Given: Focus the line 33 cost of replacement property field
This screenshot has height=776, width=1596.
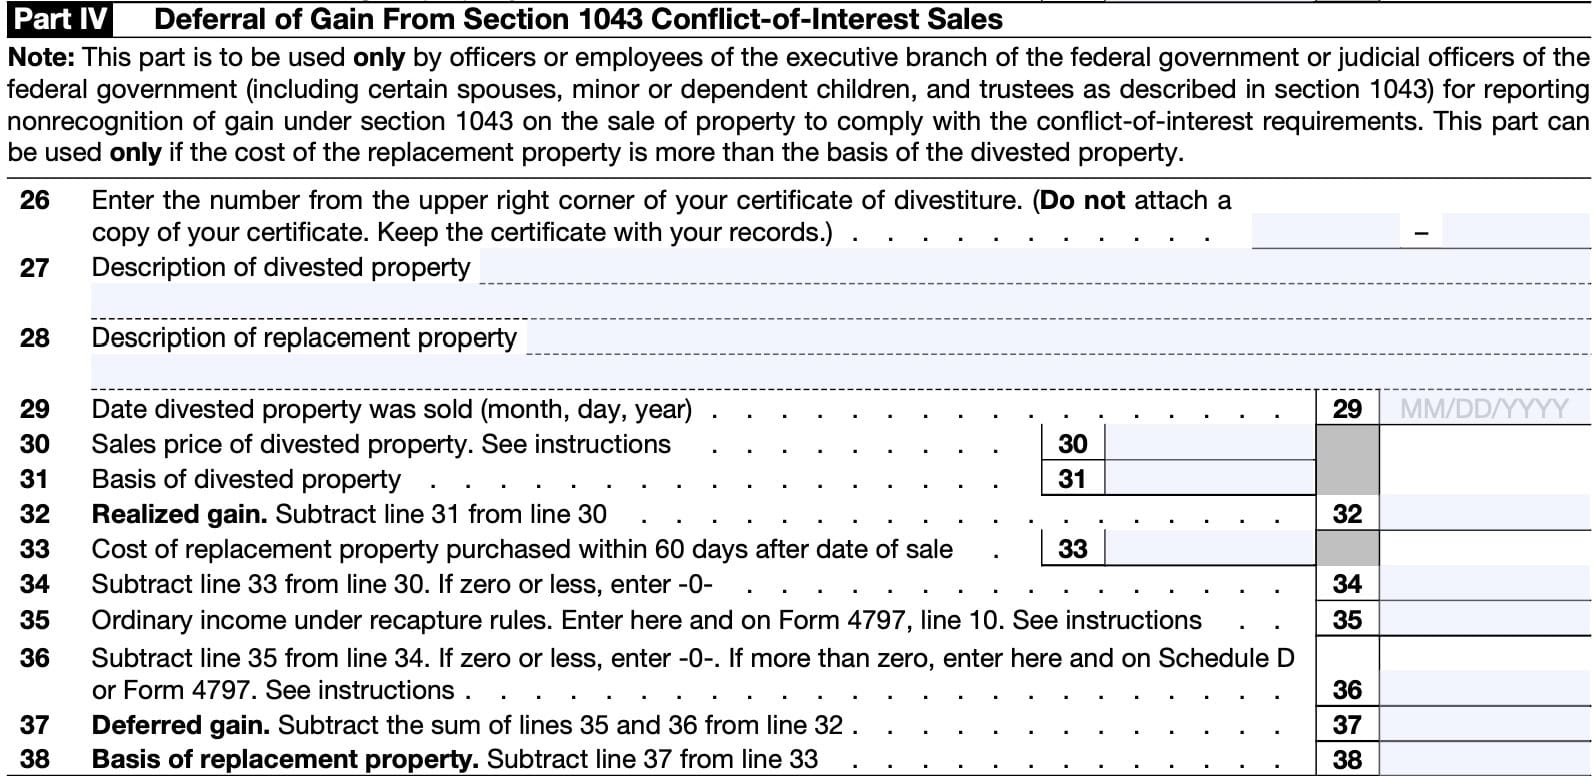Looking at the screenshot, I should [x=1209, y=548].
